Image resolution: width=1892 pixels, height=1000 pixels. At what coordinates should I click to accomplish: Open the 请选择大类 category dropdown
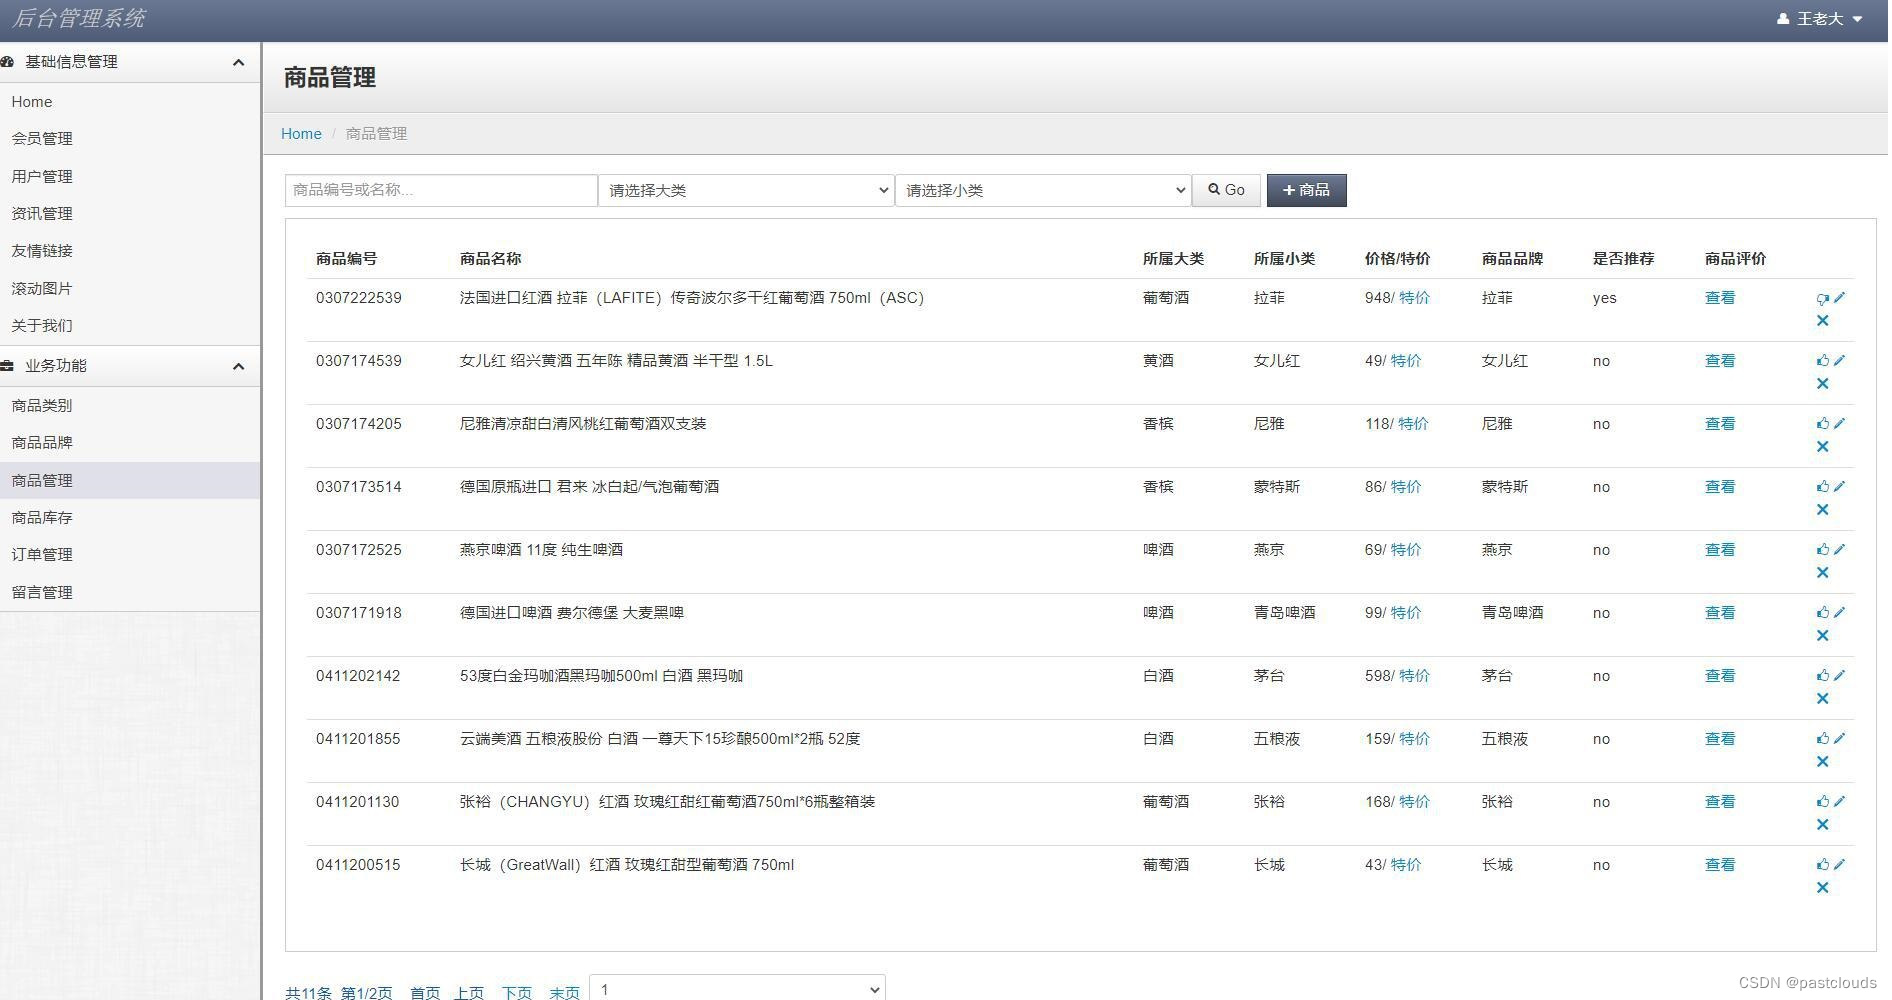(744, 190)
